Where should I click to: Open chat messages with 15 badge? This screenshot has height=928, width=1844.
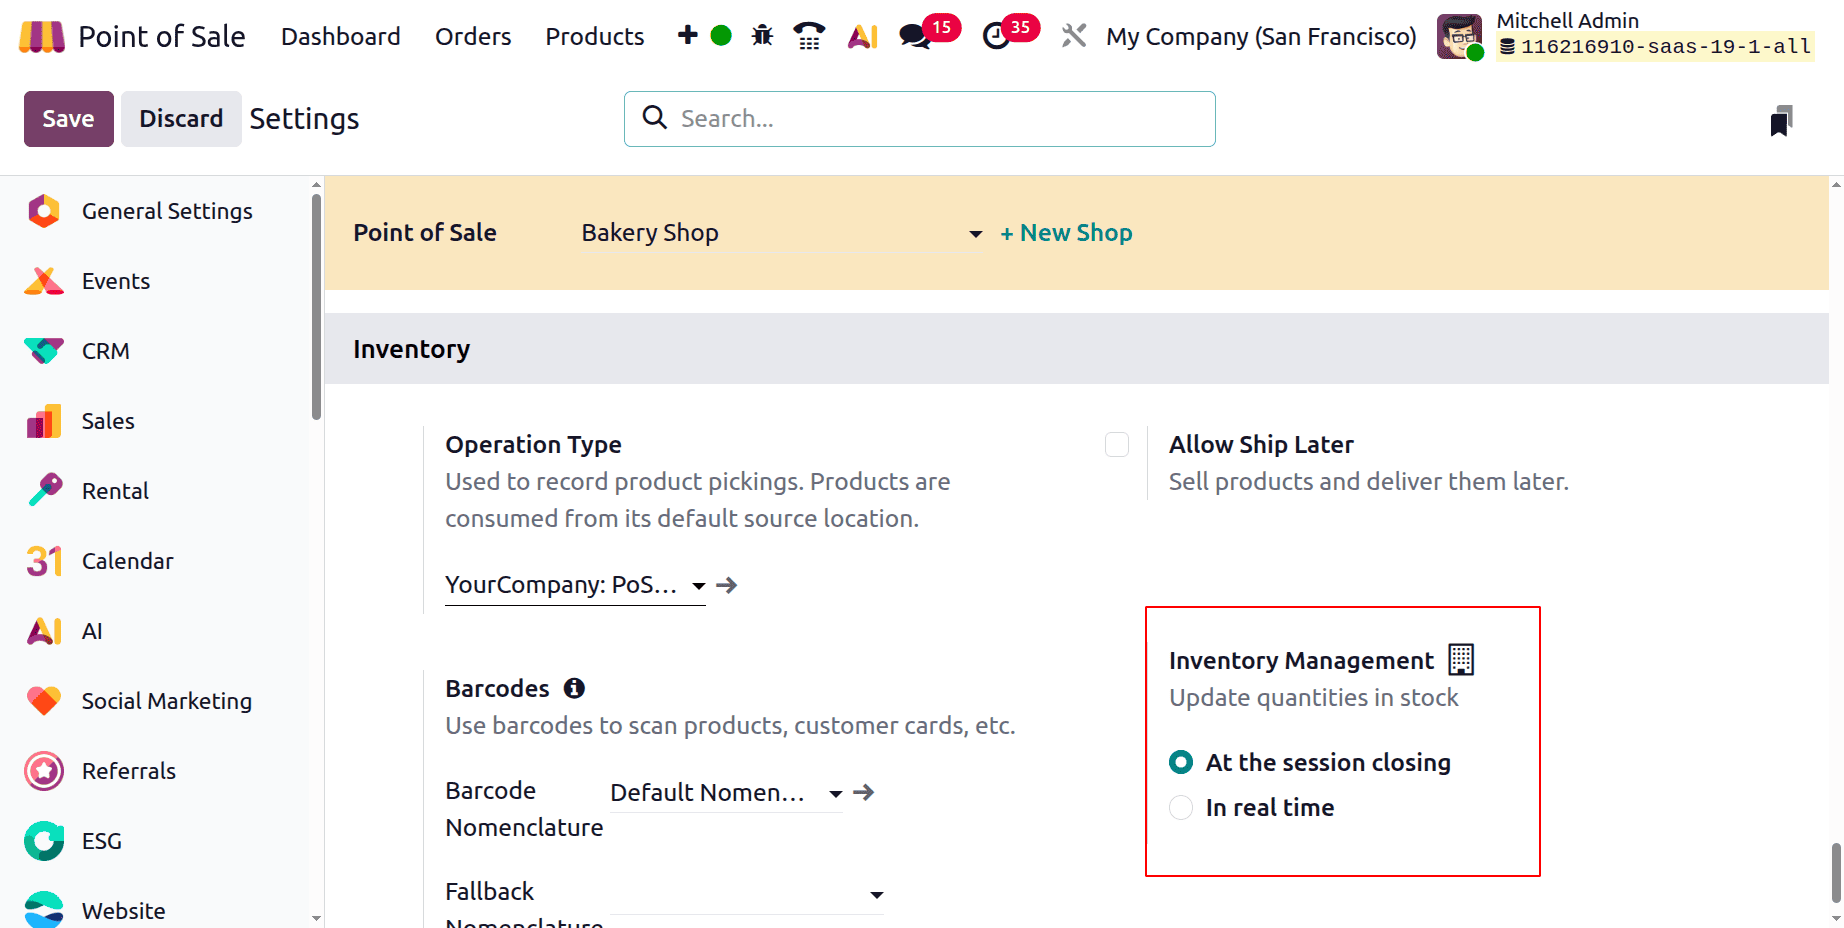pos(929,33)
